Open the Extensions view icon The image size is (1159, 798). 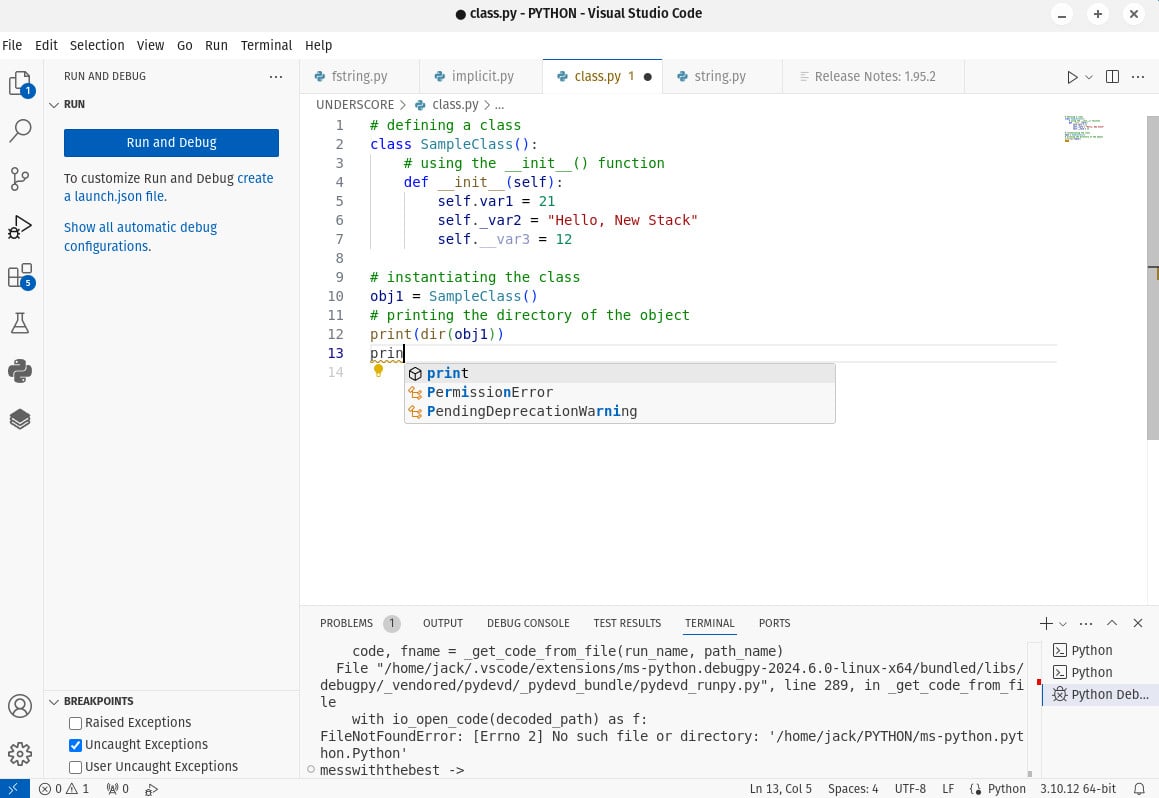(x=21, y=276)
